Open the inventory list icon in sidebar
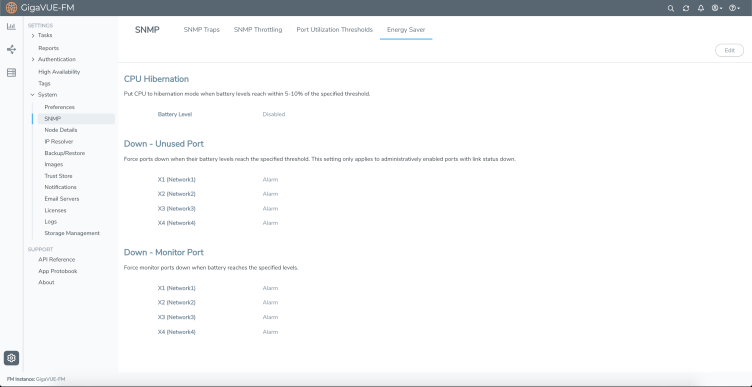This screenshot has width=752, height=387. (x=11, y=72)
